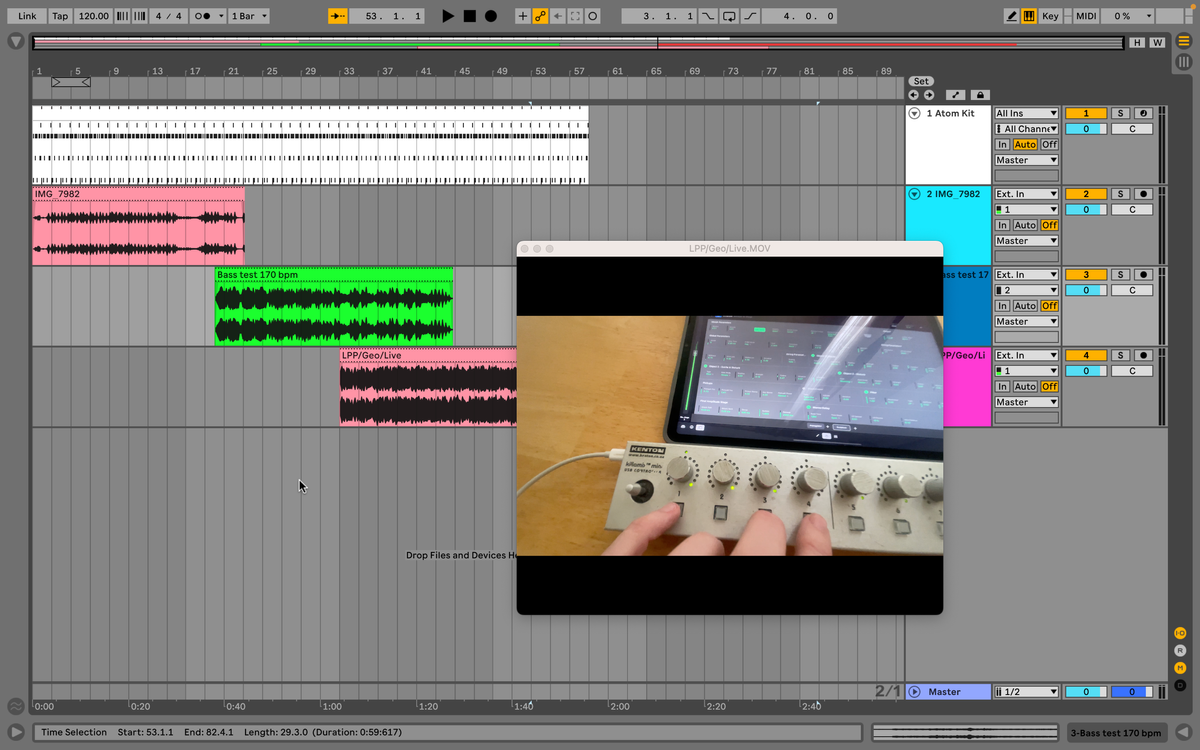Enable Draw Mode pencil icon
The height and width of the screenshot is (750, 1200).
pyautogui.click(x=1012, y=16)
